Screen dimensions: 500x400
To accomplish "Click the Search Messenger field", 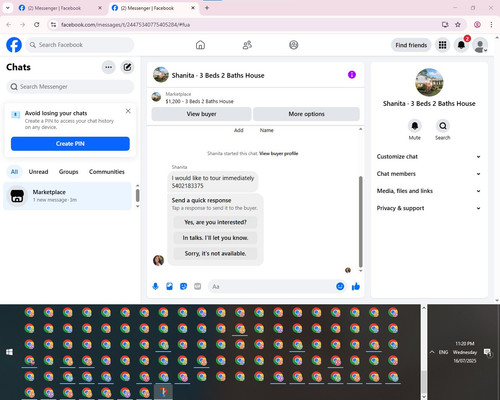I will pyautogui.click(x=70, y=87).
